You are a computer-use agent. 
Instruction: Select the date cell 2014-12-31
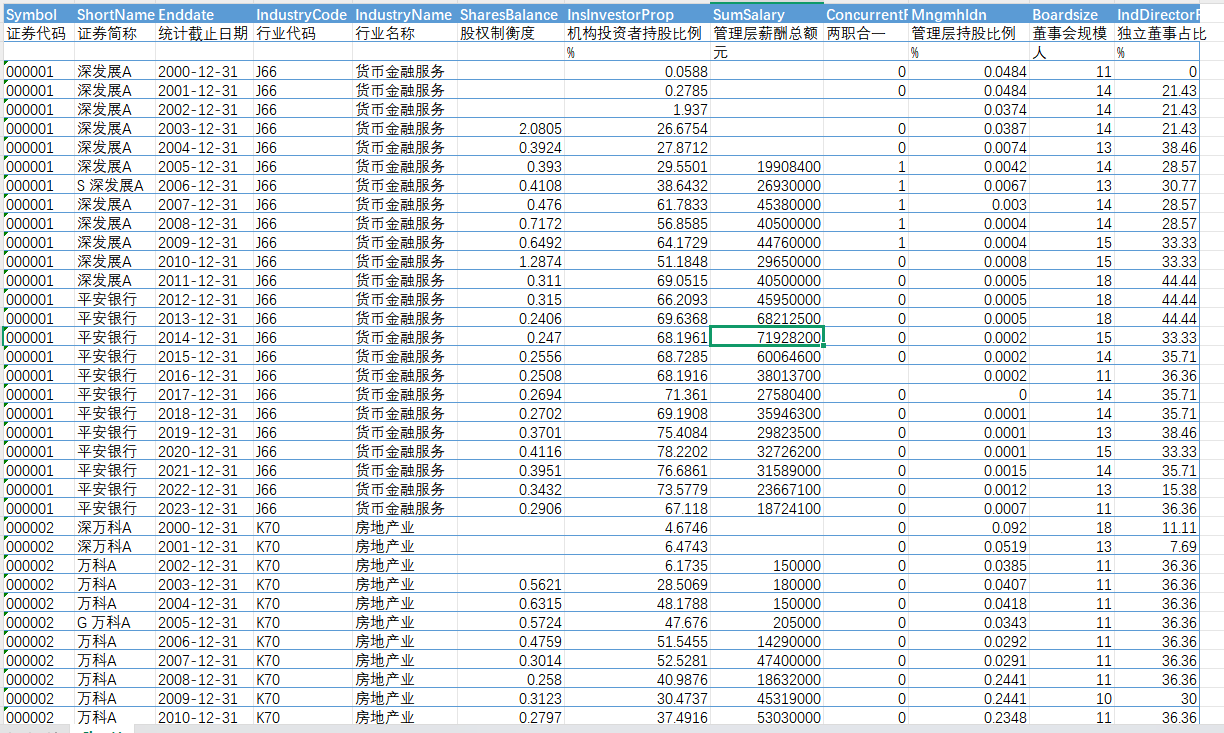[x=205, y=337]
